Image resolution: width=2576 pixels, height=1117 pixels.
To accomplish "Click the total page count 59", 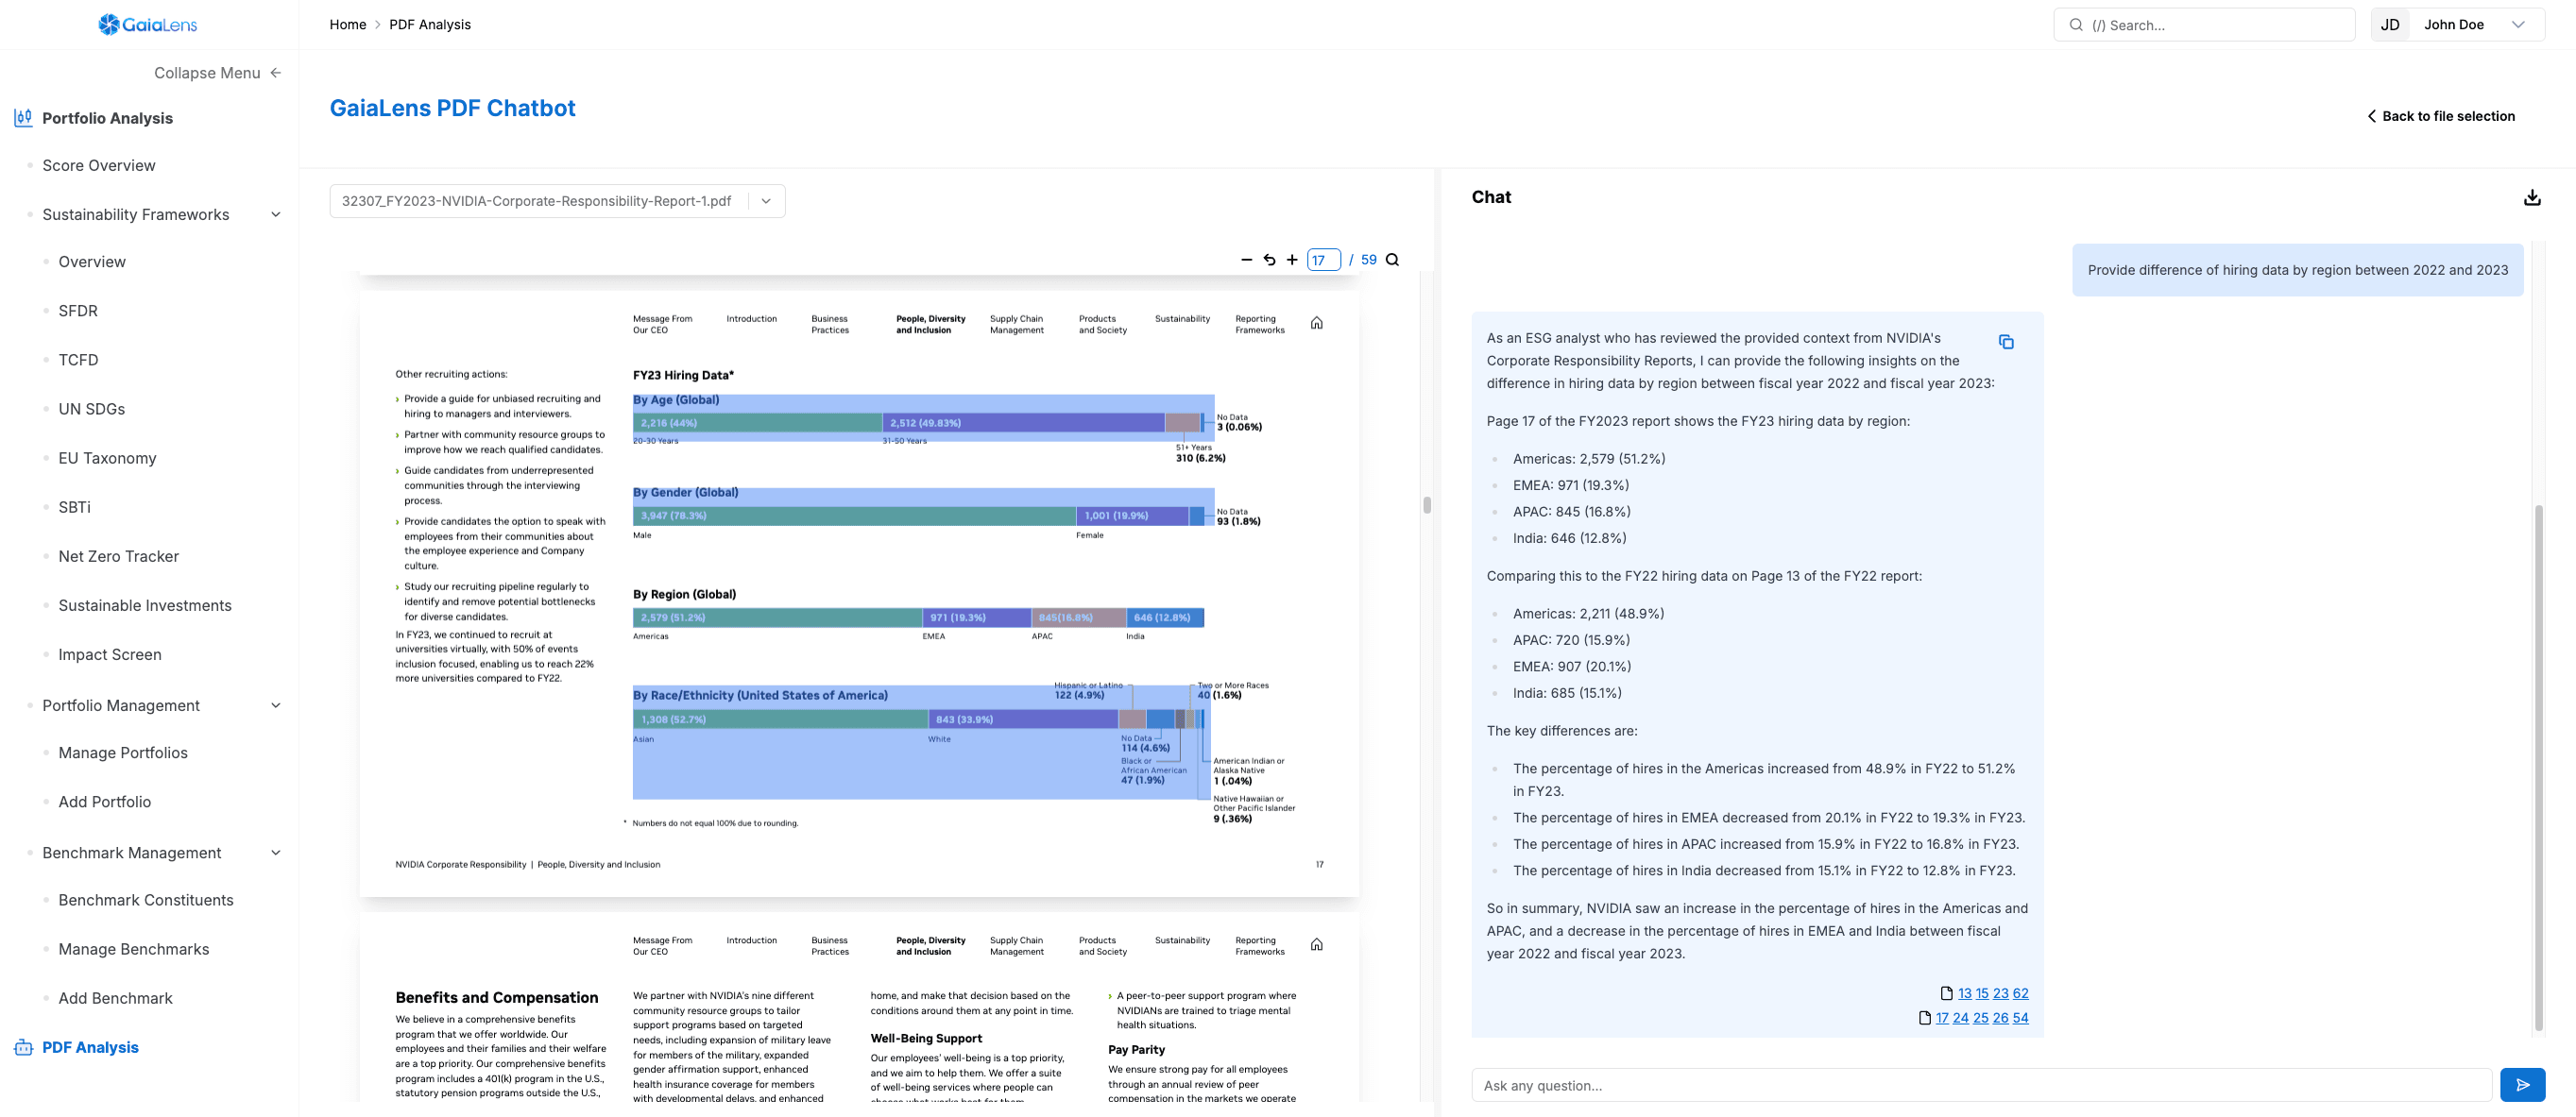I will point(1369,260).
